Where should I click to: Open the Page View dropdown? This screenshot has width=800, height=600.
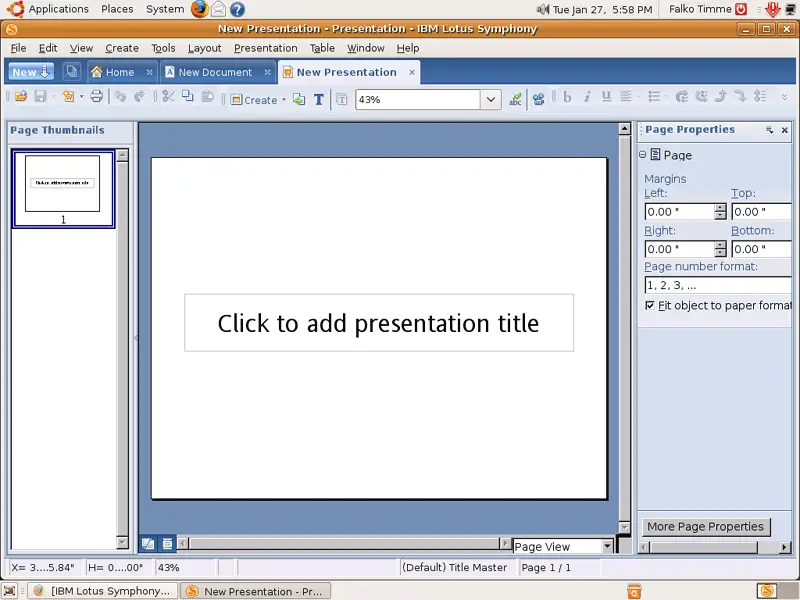pos(607,546)
